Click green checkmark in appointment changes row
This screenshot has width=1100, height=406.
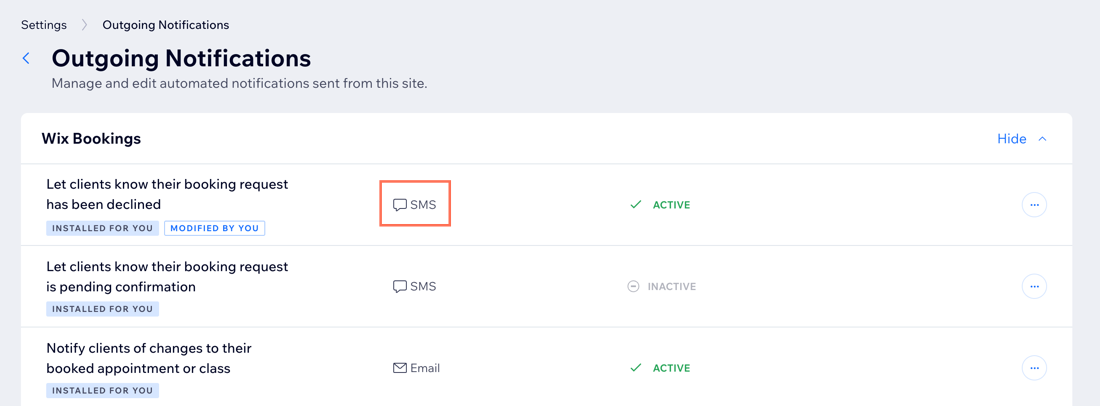(x=636, y=367)
